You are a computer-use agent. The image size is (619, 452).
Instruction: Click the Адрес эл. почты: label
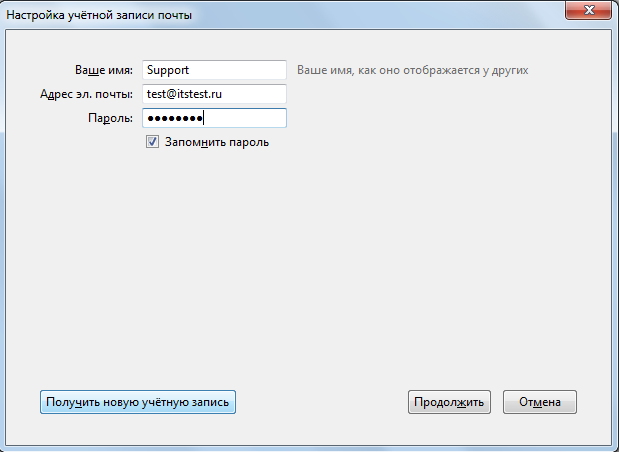click(x=86, y=94)
